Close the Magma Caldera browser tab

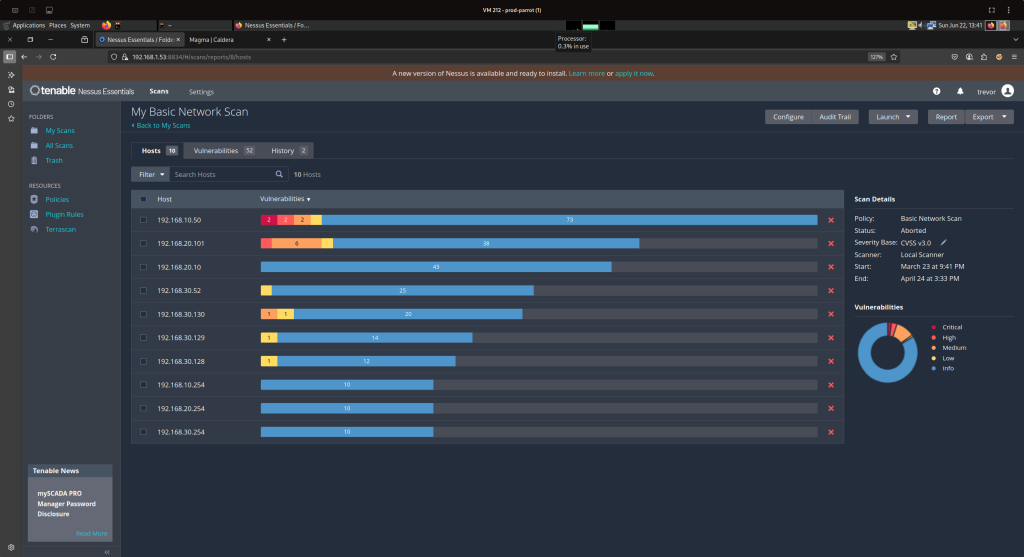pyautogui.click(x=268, y=39)
